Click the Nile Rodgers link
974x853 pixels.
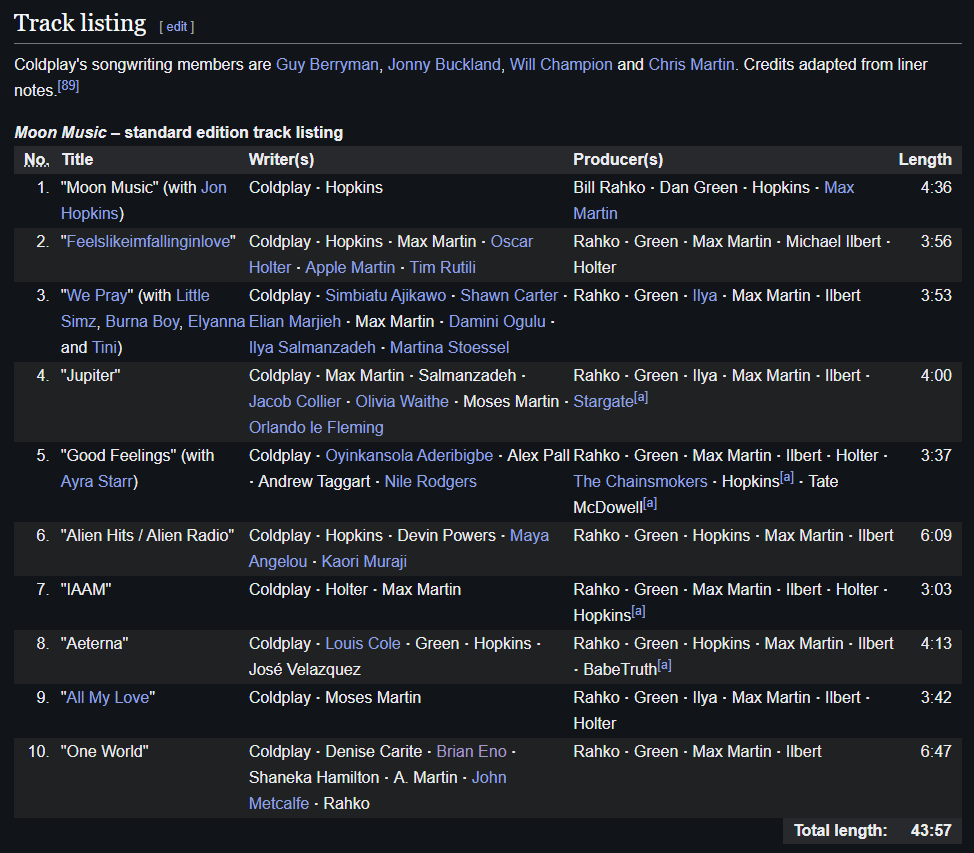tap(430, 482)
